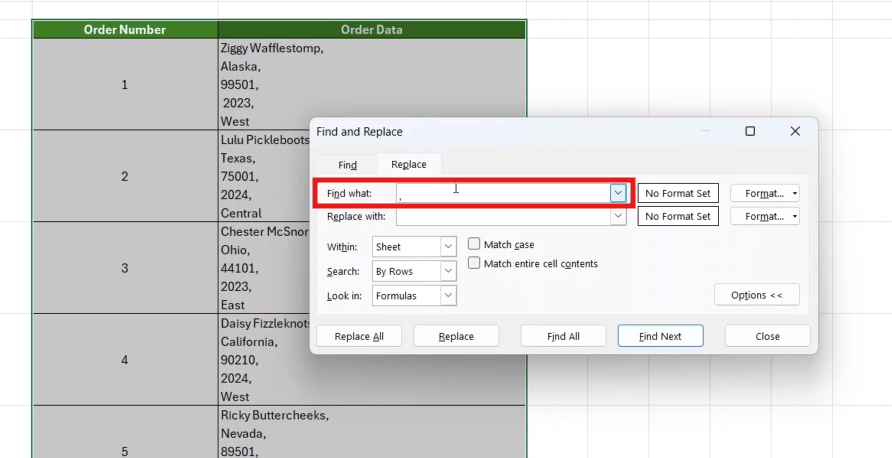Viewport: 892px width, 458px height.
Task: Select the Order Number header cell
Action: click(x=125, y=30)
